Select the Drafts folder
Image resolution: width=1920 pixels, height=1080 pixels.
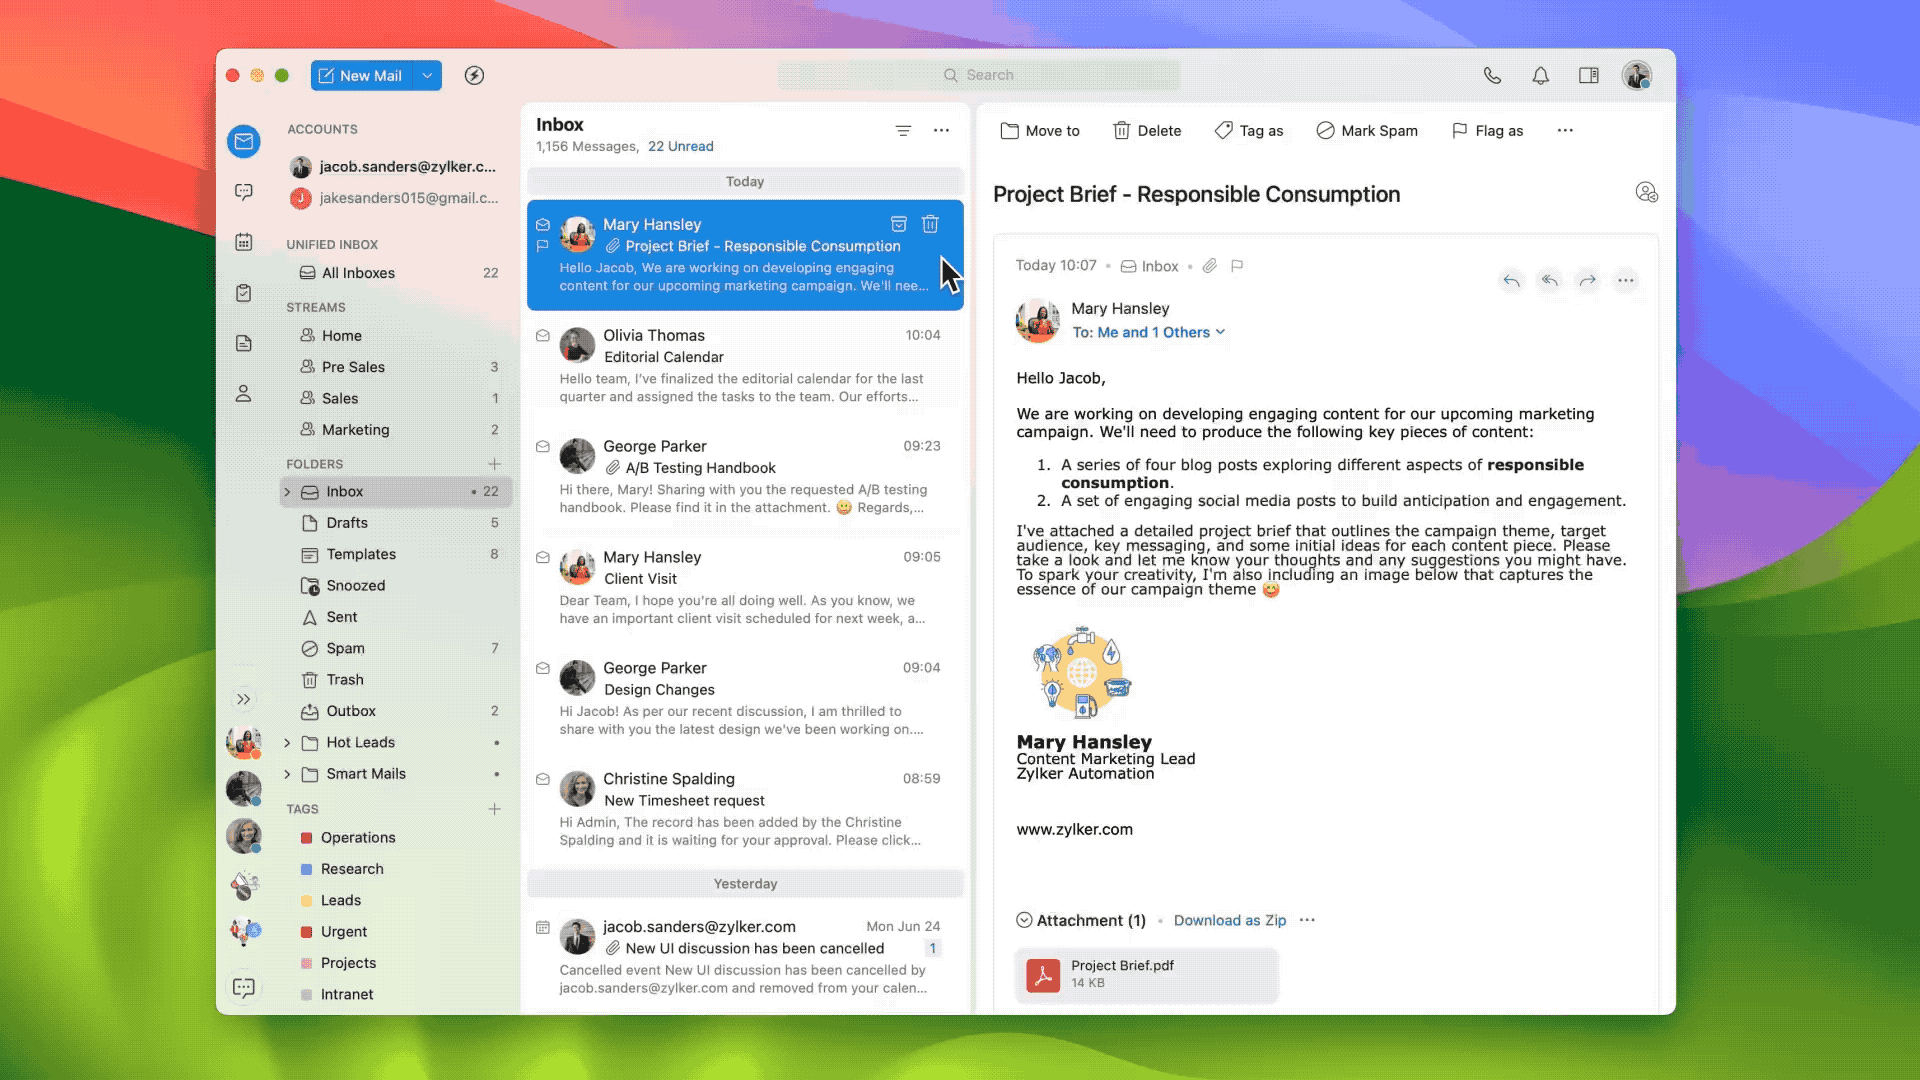click(x=346, y=523)
